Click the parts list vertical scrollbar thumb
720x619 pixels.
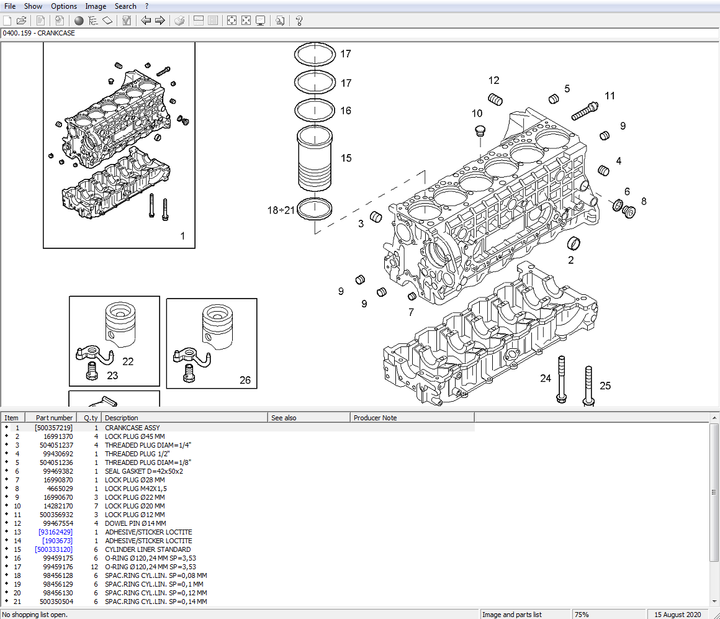[x=714, y=492]
